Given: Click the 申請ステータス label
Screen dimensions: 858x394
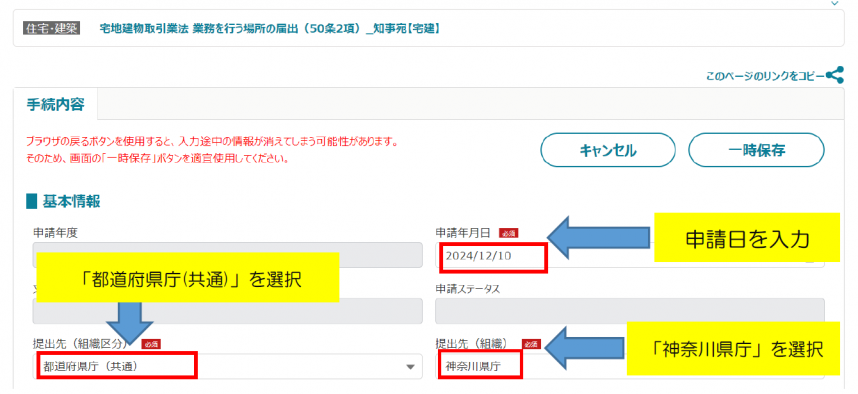Looking at the screenshot, I should 467,289.
